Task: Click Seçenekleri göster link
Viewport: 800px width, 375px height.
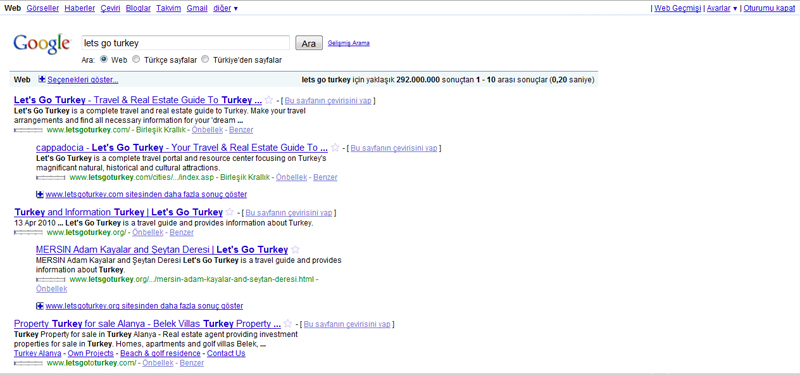Action: [x=83, y=80]
